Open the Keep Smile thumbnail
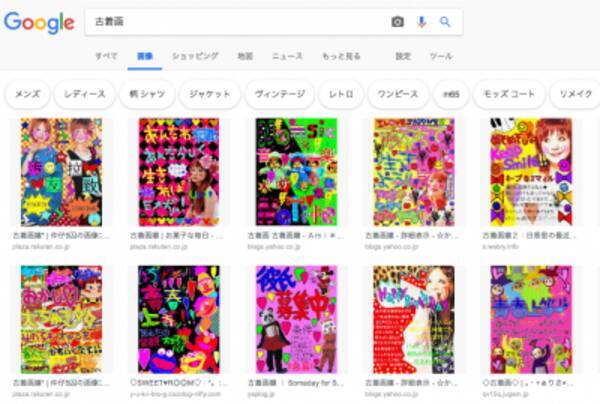The height and width of the screenshot is (404, 600). click(x=532, y=172)
